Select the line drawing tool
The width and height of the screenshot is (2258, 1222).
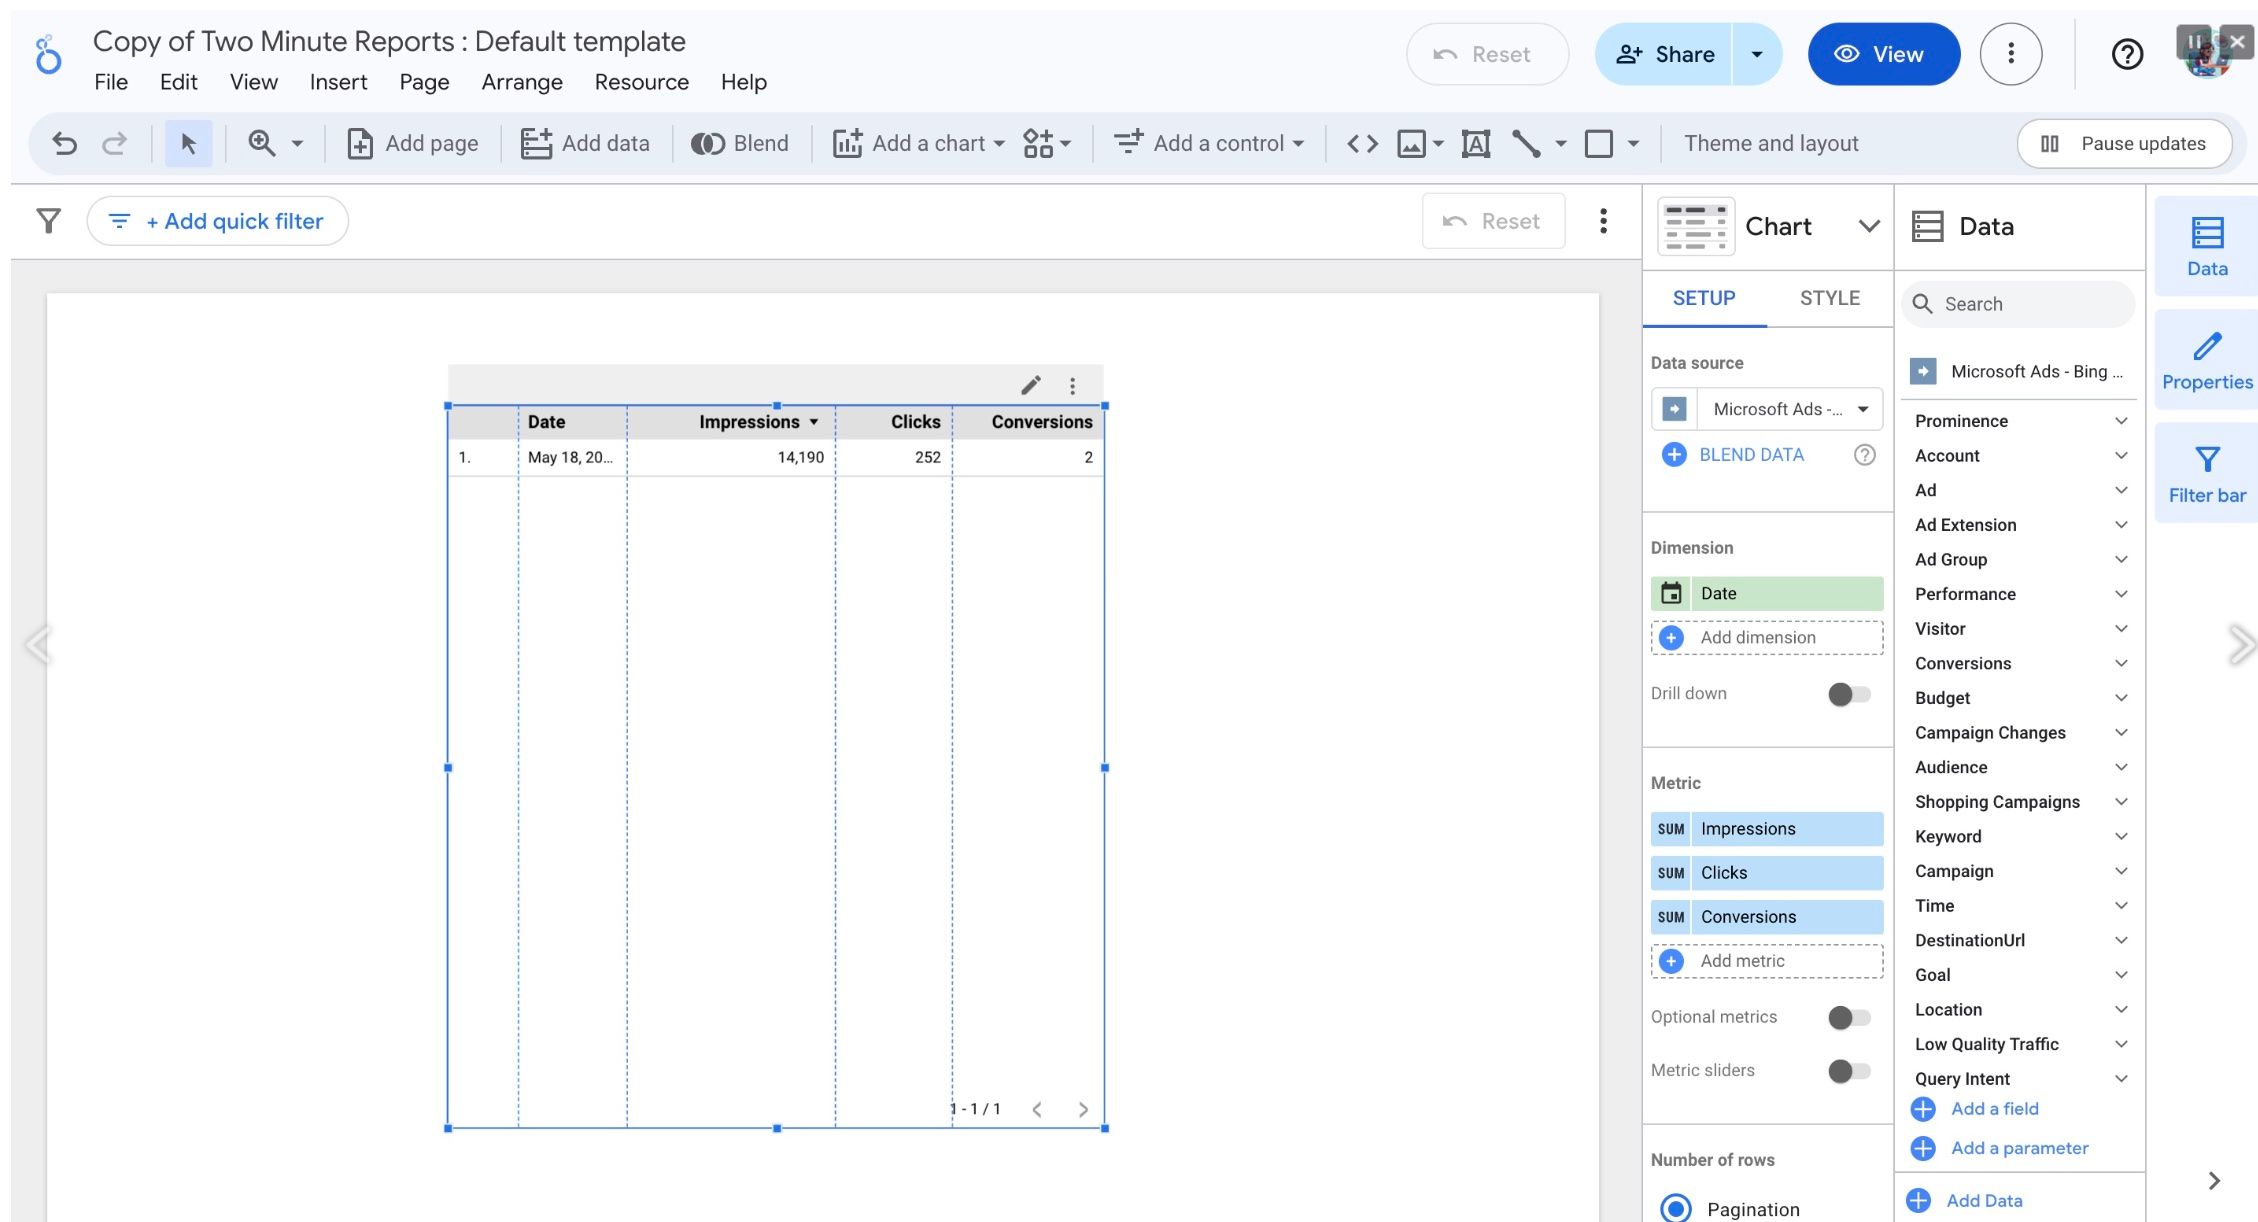pyautogui.click(x=1526, y=144)
